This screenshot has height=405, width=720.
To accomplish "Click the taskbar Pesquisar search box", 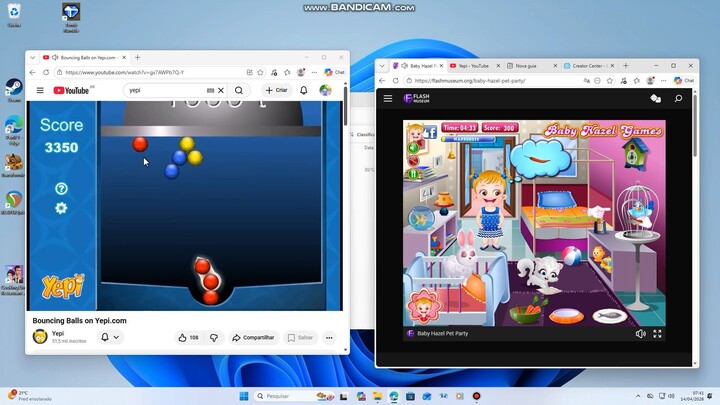I will pyautogui.click(x=295, y=396).
